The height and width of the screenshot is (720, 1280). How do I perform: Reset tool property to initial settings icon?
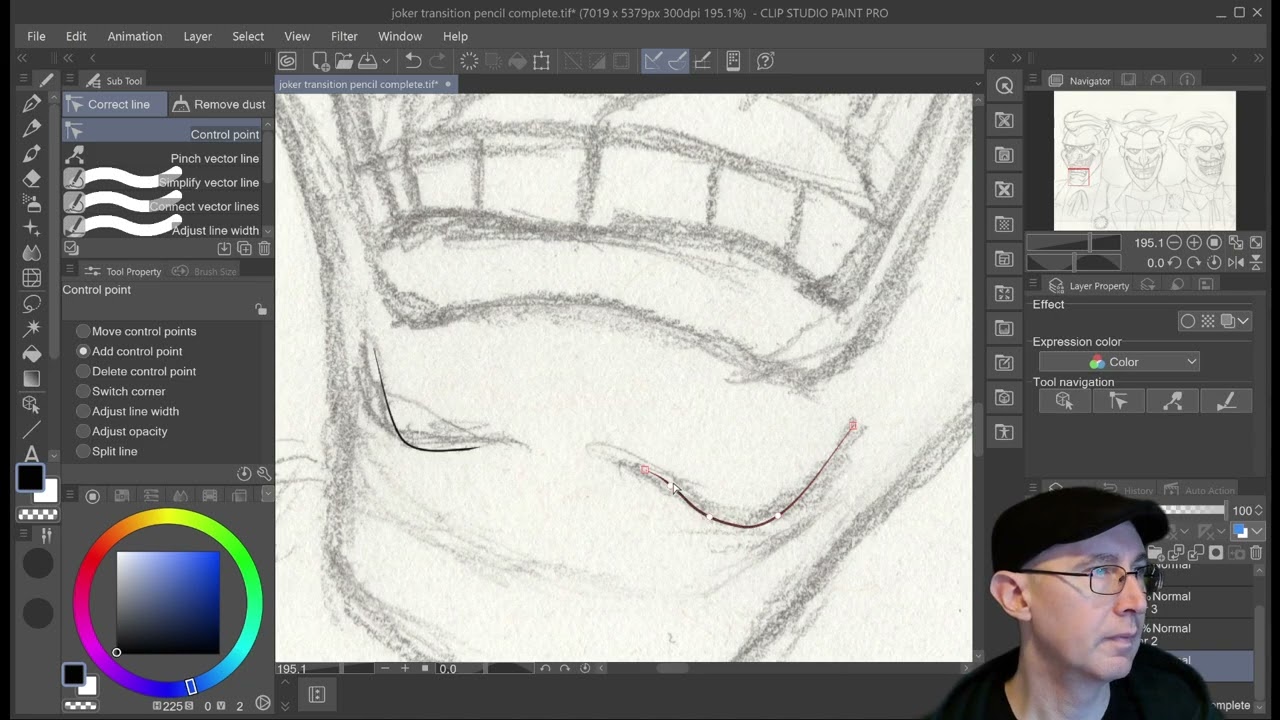click(244, 473)
